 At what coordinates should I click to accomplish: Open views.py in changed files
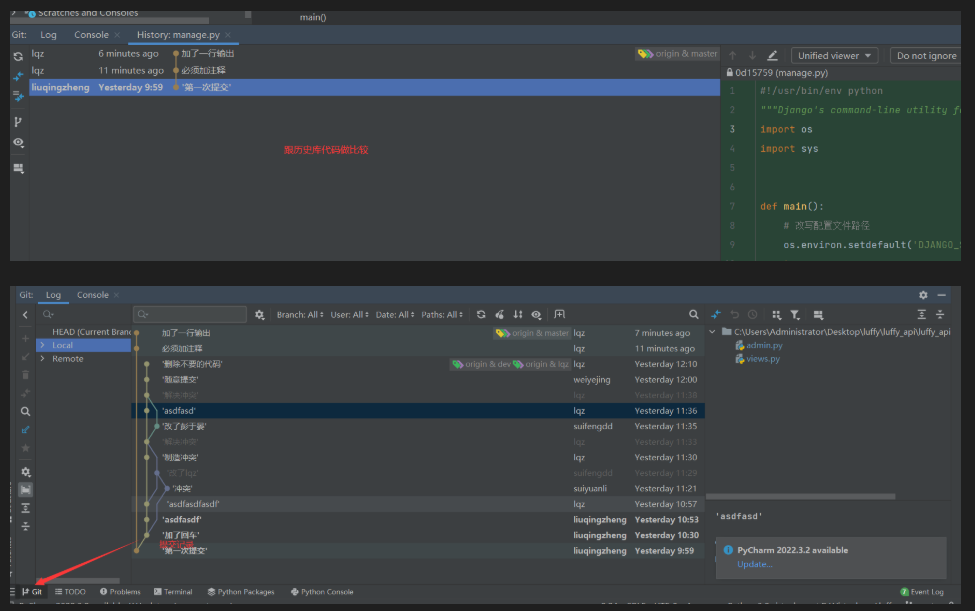coord(763,359)
